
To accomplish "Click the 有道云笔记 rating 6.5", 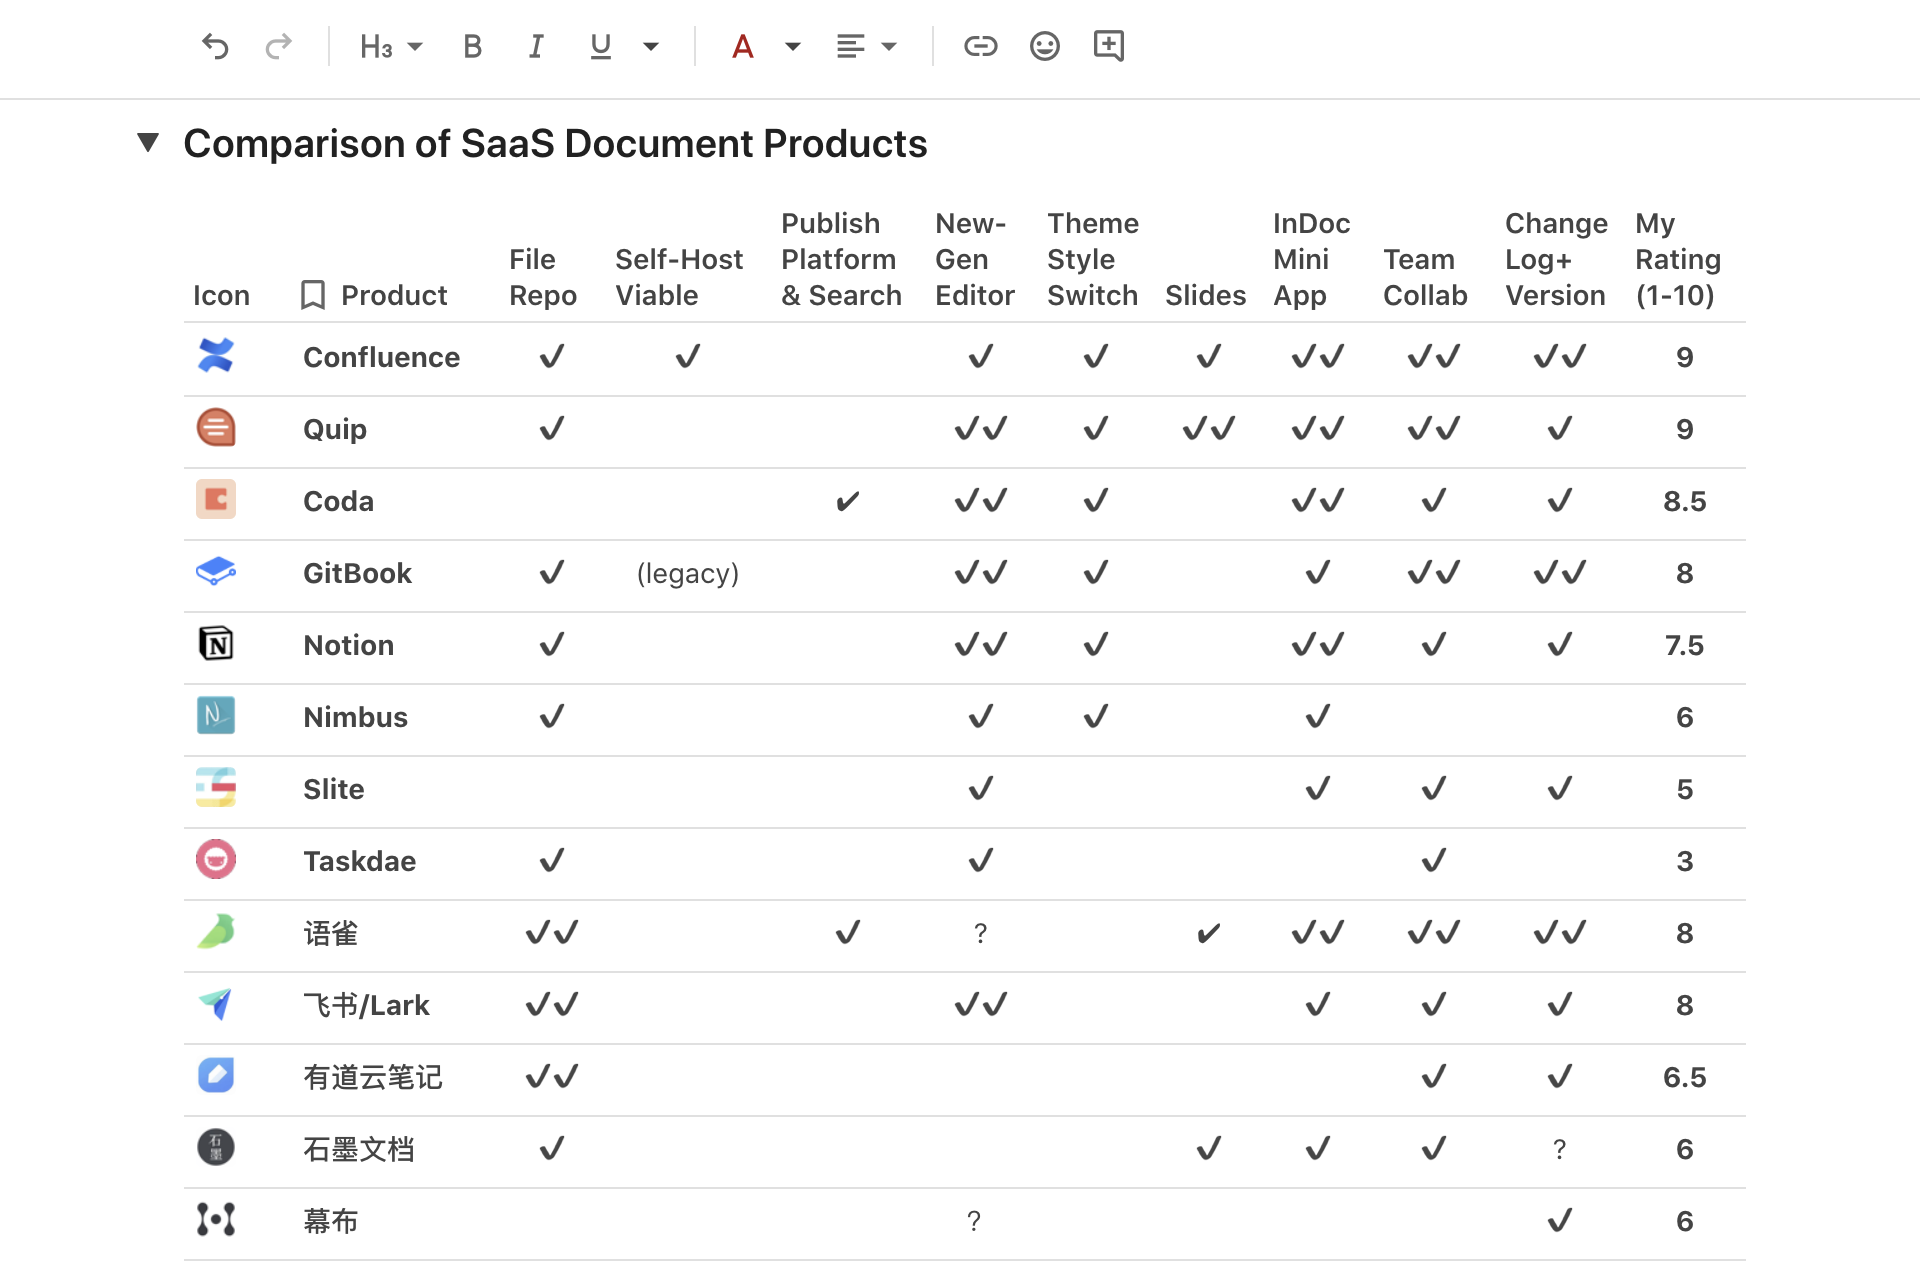I will pos(1685,1077).
